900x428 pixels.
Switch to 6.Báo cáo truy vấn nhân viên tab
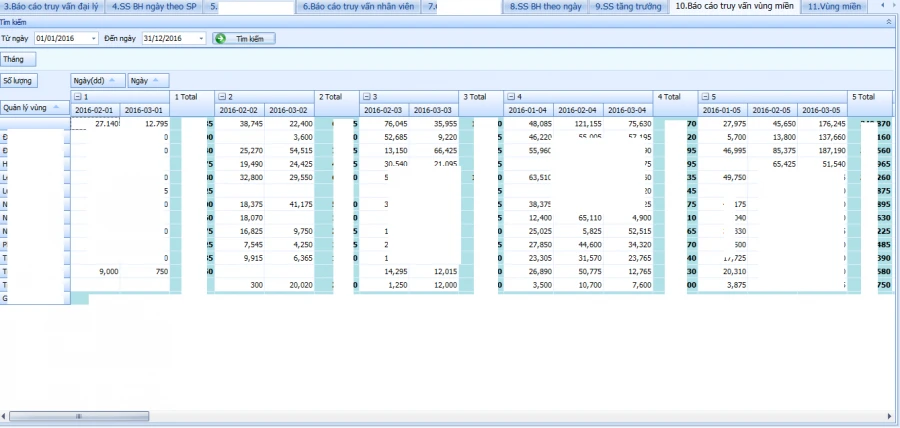click(358, 7)
